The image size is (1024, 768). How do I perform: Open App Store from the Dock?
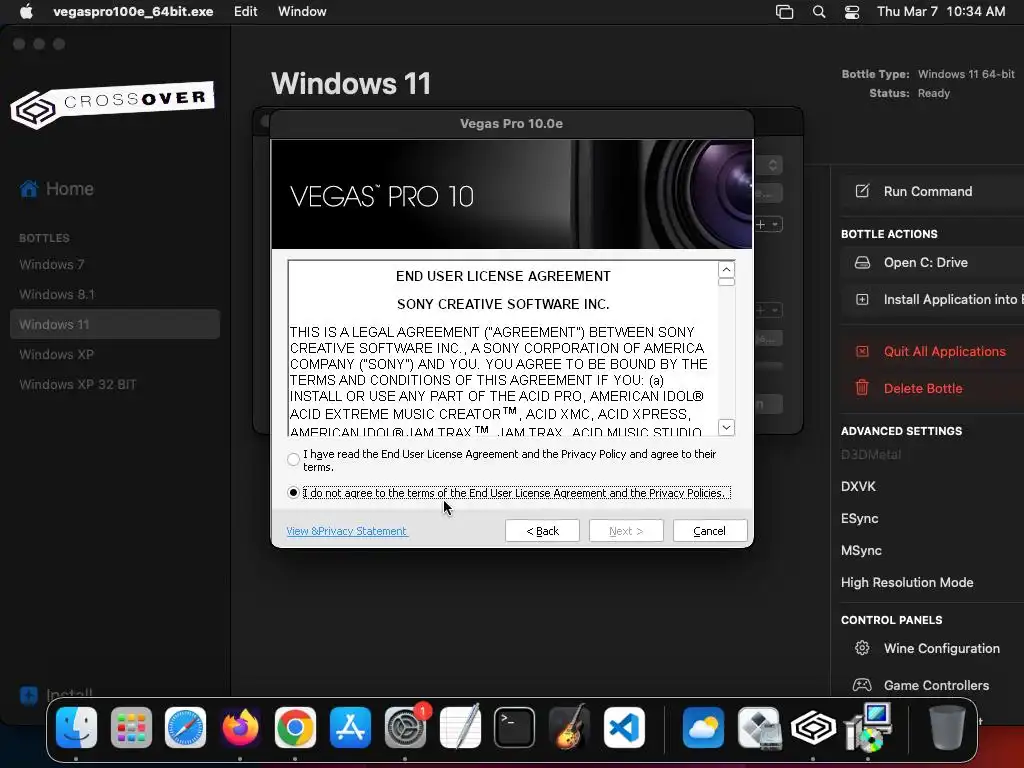(x=350, y=728)
